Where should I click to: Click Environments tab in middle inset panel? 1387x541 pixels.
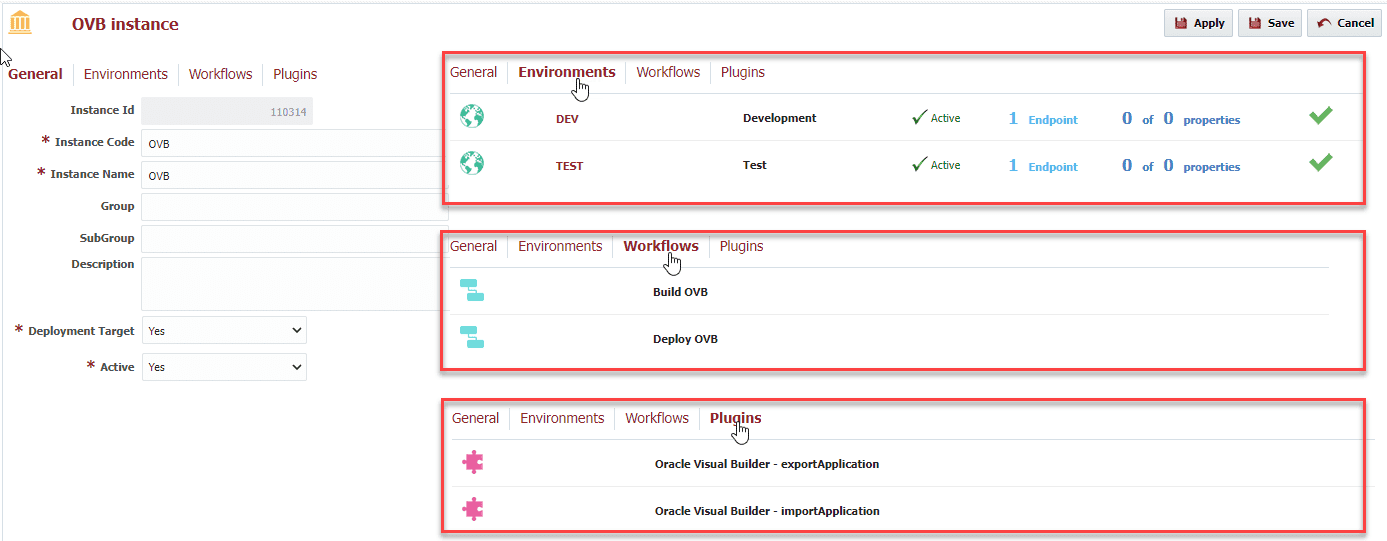(x=560, y=246)
